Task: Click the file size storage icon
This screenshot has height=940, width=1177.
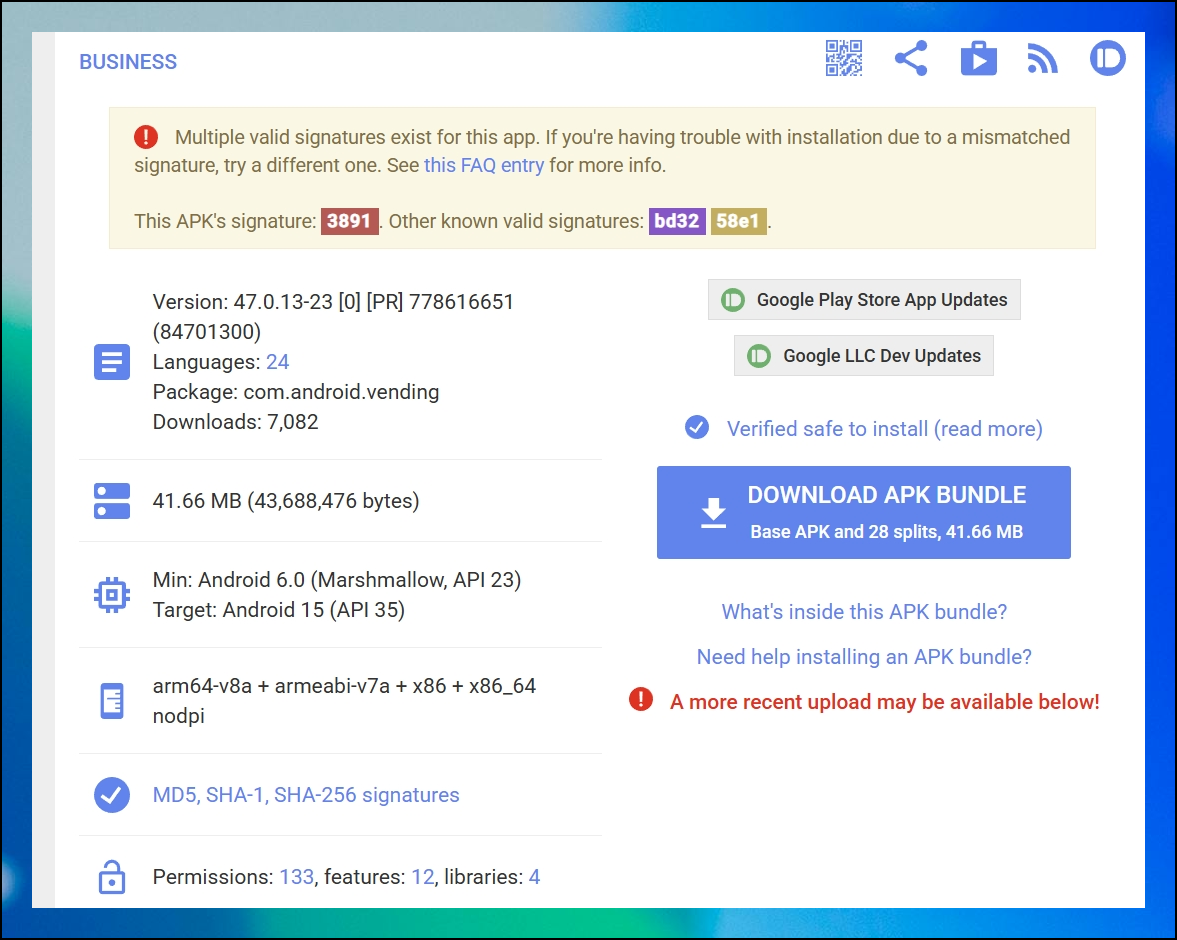Action: [x=112, y=501]
